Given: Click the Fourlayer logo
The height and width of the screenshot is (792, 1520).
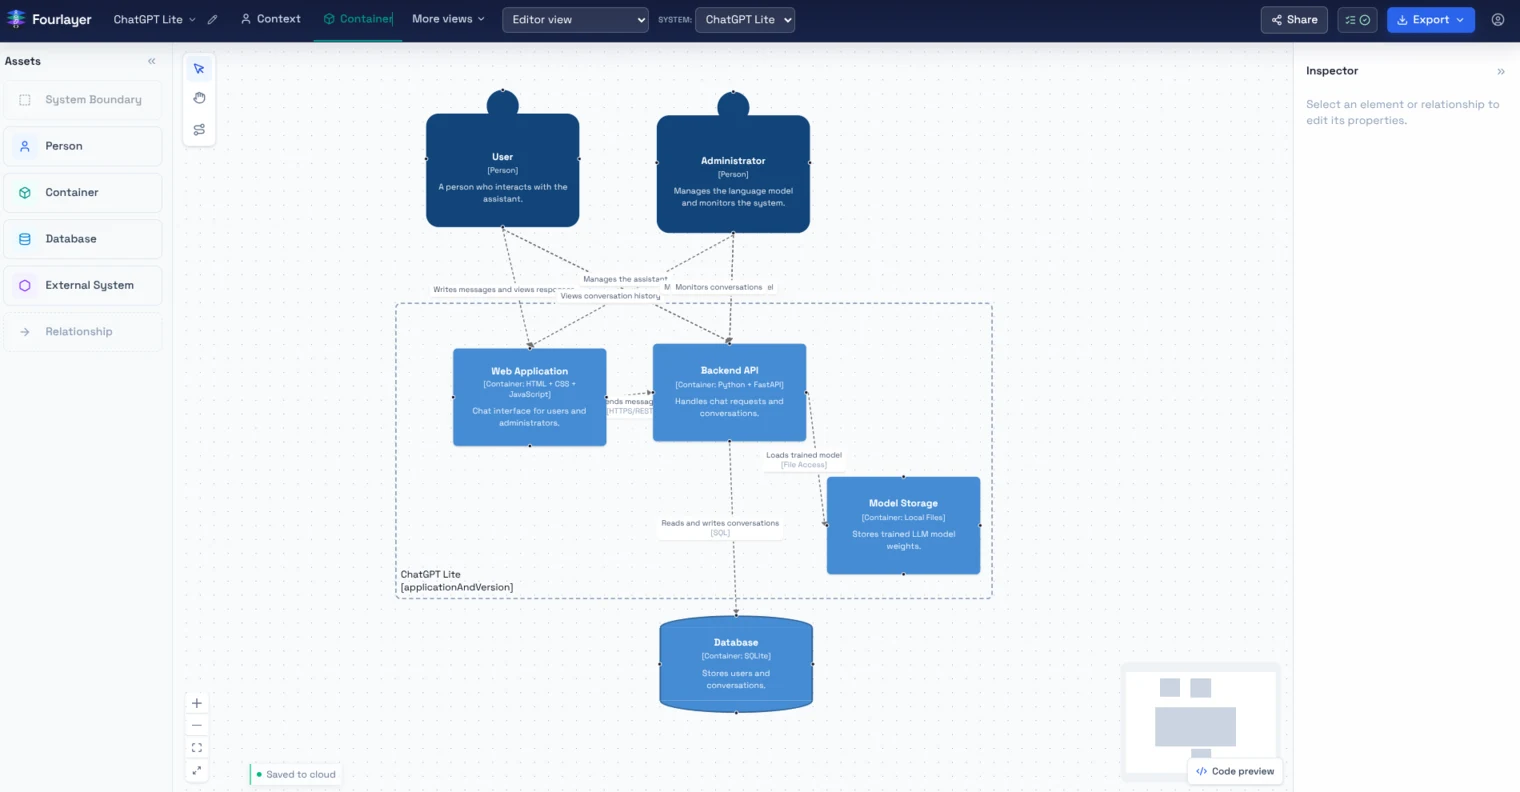Looking at the screenshot, I should [x=49, y=19].
